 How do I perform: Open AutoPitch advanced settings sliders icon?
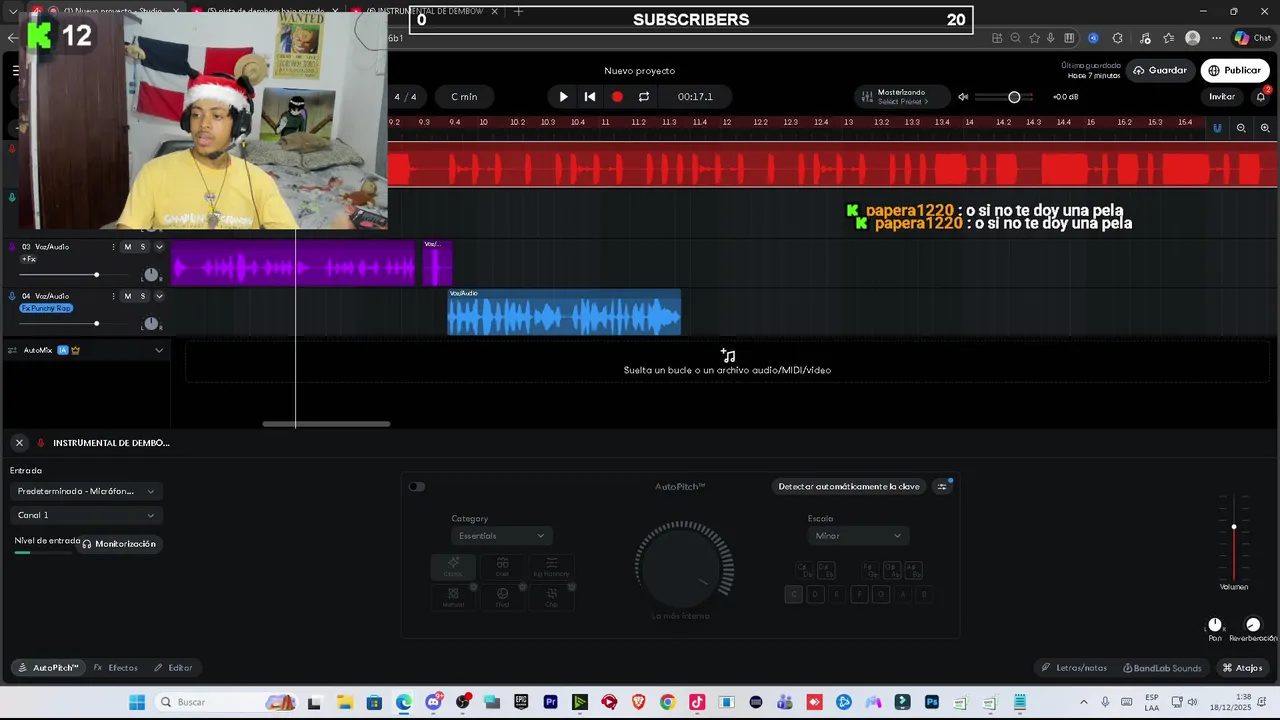942,487
